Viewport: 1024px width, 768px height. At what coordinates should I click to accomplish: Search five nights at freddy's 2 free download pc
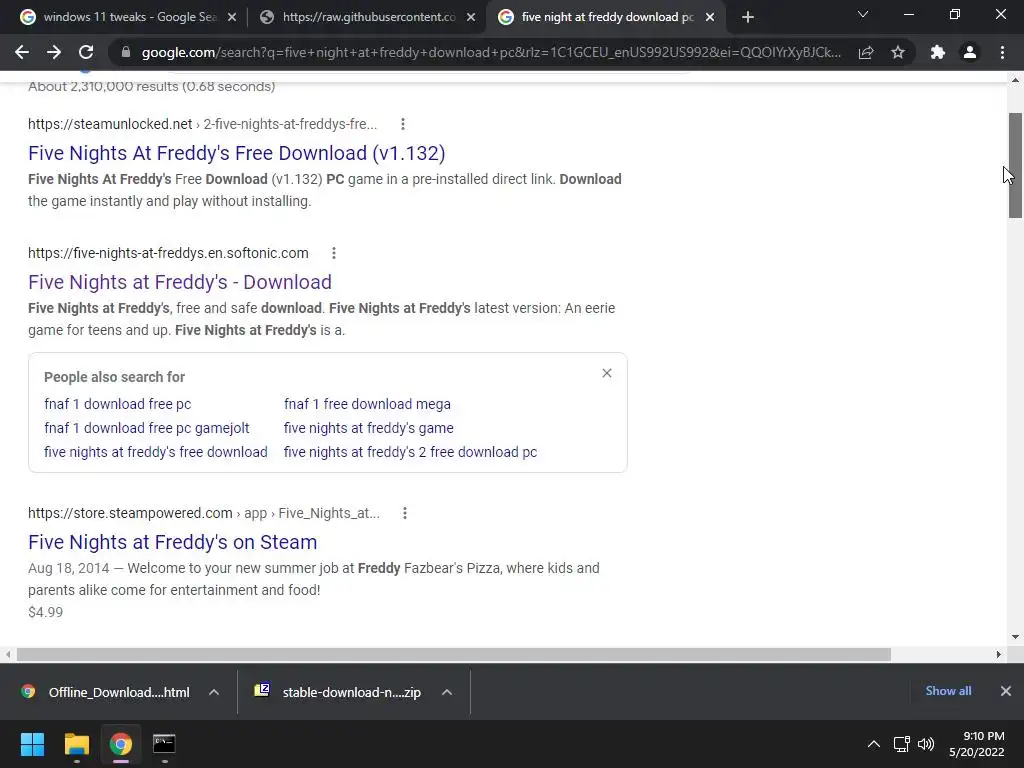pos(410,452)
